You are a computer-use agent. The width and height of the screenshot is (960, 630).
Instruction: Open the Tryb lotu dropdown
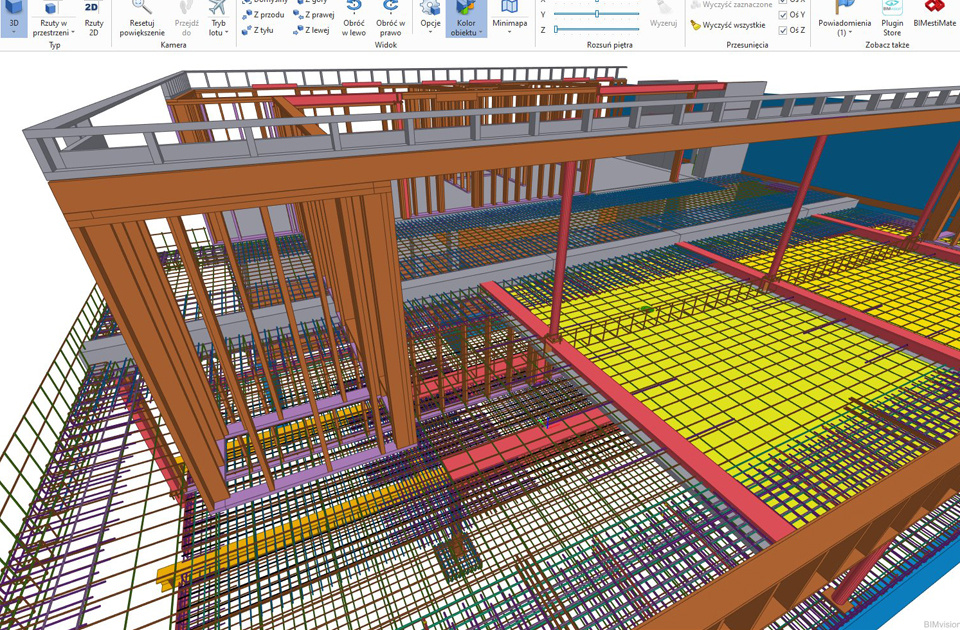point(217,28)
